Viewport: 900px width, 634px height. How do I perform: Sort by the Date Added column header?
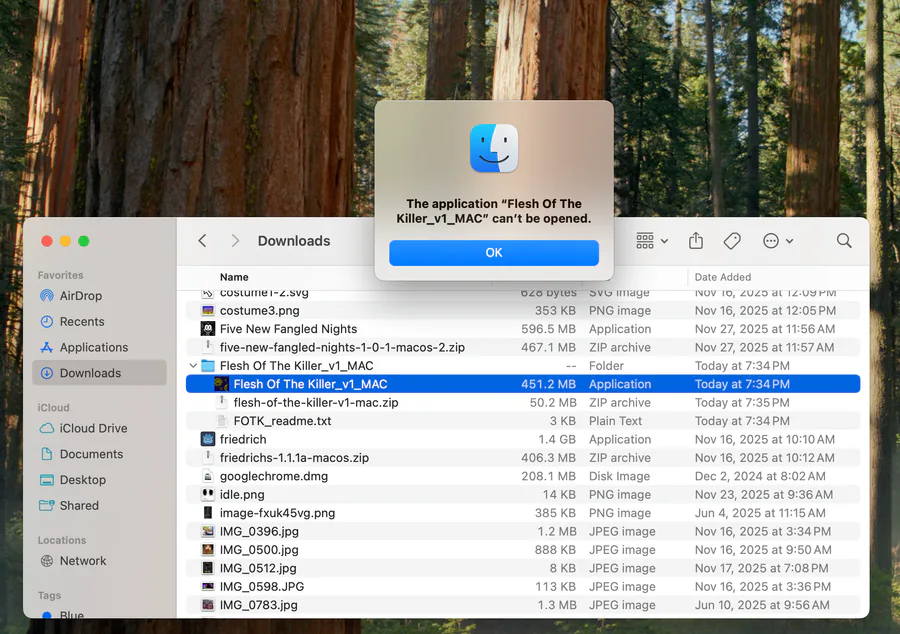click(723, 277)
